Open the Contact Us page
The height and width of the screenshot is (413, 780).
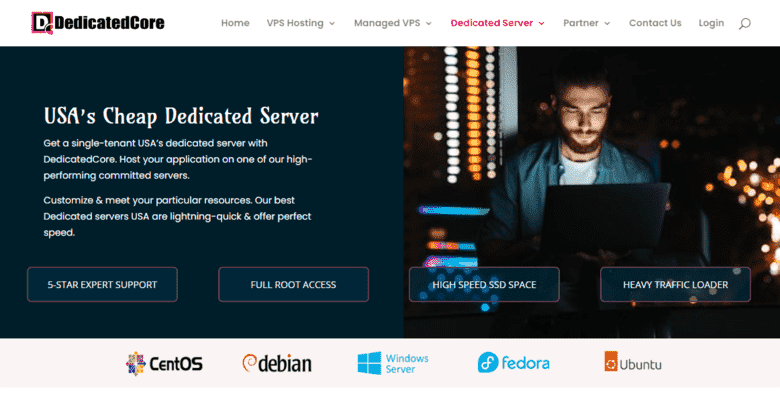(655, 23)
